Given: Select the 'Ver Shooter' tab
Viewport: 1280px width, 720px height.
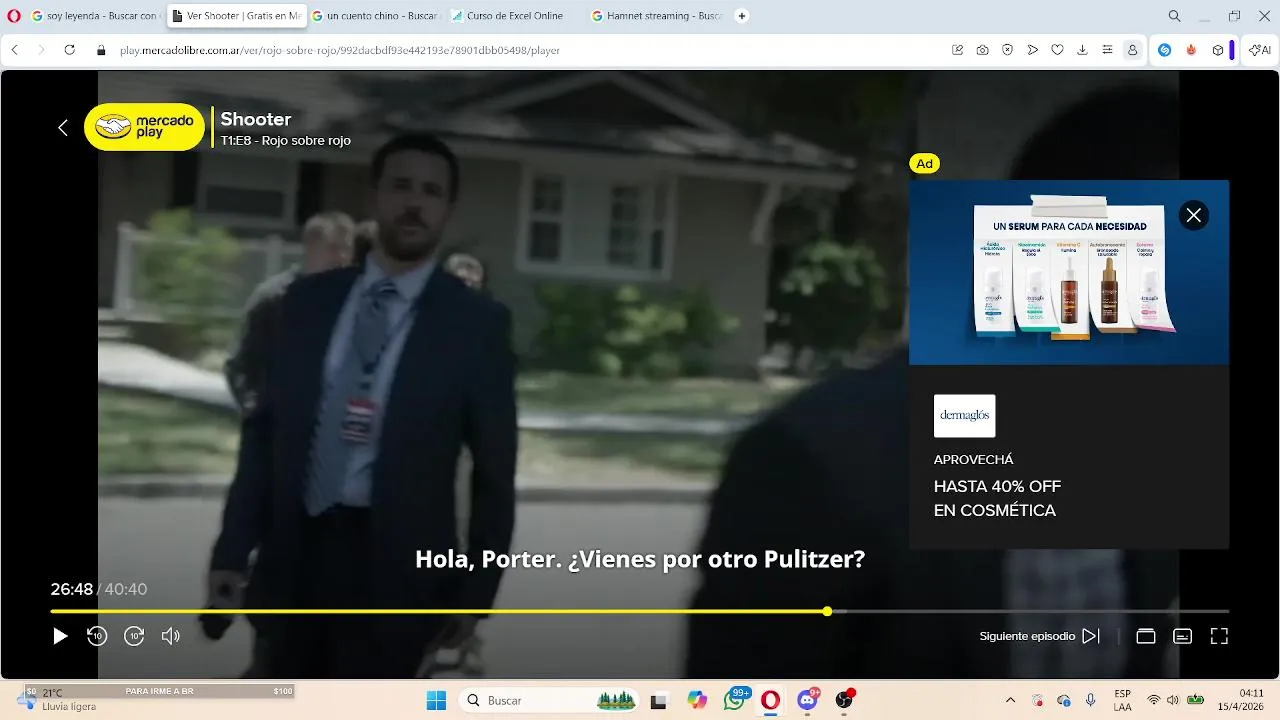Looking at the screenshot, I should pyautogui.click(x=235, y=16).
